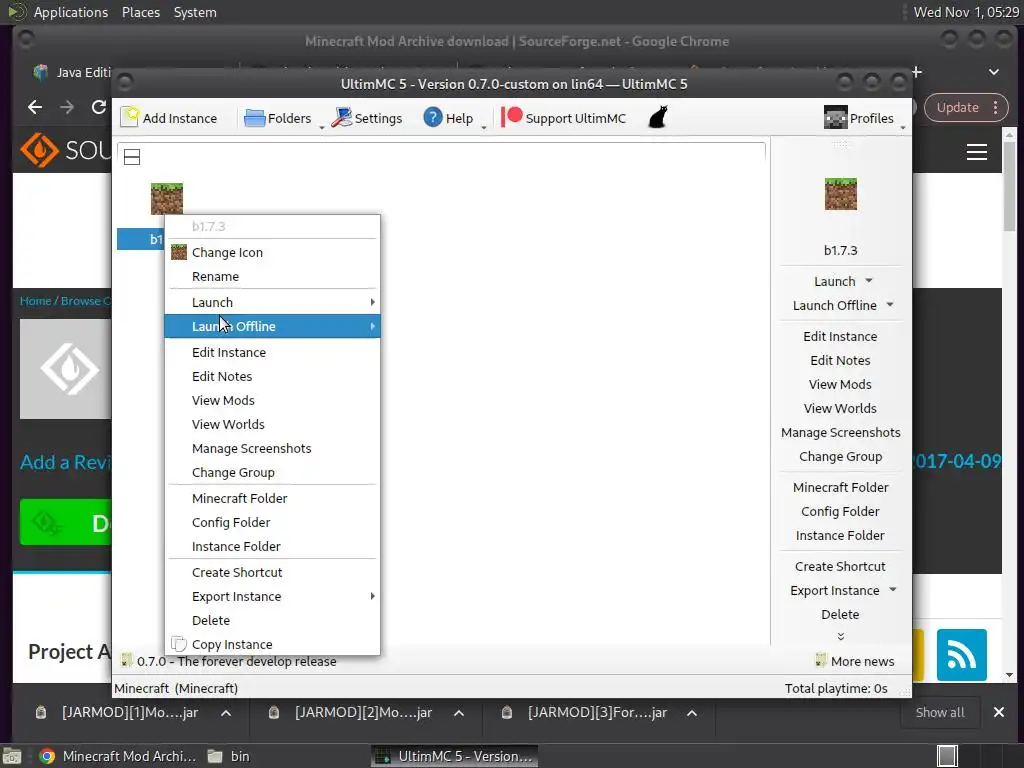This screenshot has height=768, width=1024.
Task: Open Settings wrench icon in toolbar
Action: pyautogui.click(x=342, y=118)
